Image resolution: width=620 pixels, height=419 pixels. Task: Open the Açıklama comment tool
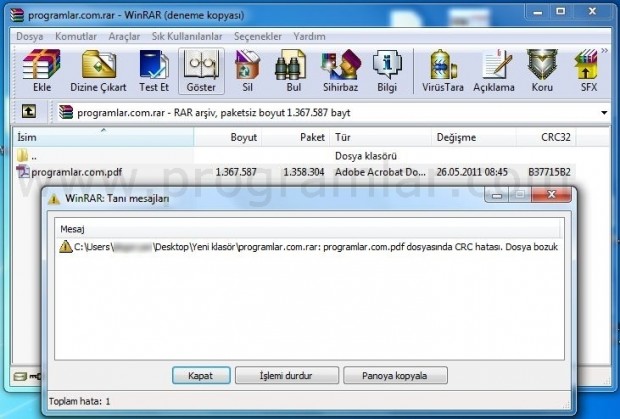click(x=494, y=71)
